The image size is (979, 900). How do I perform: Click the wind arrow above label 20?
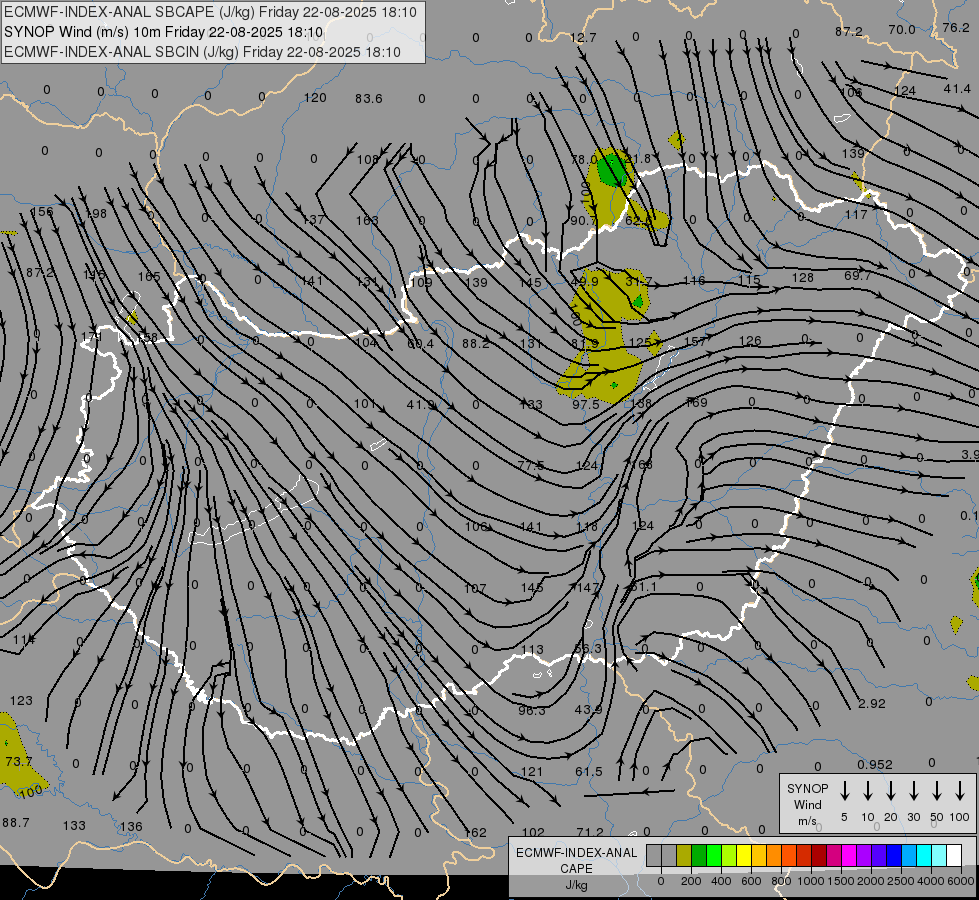click(891, 791)
